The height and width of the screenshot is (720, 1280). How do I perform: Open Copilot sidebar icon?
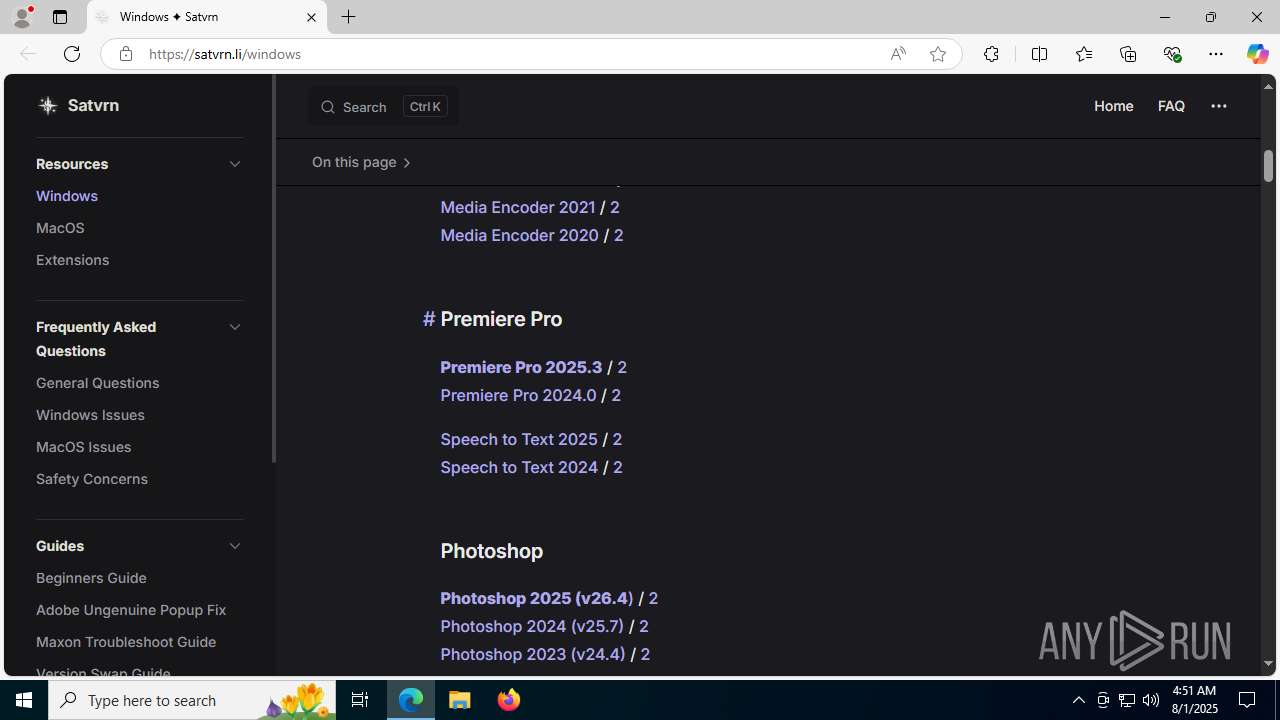pyautogui.click(x=1257, y=54)
